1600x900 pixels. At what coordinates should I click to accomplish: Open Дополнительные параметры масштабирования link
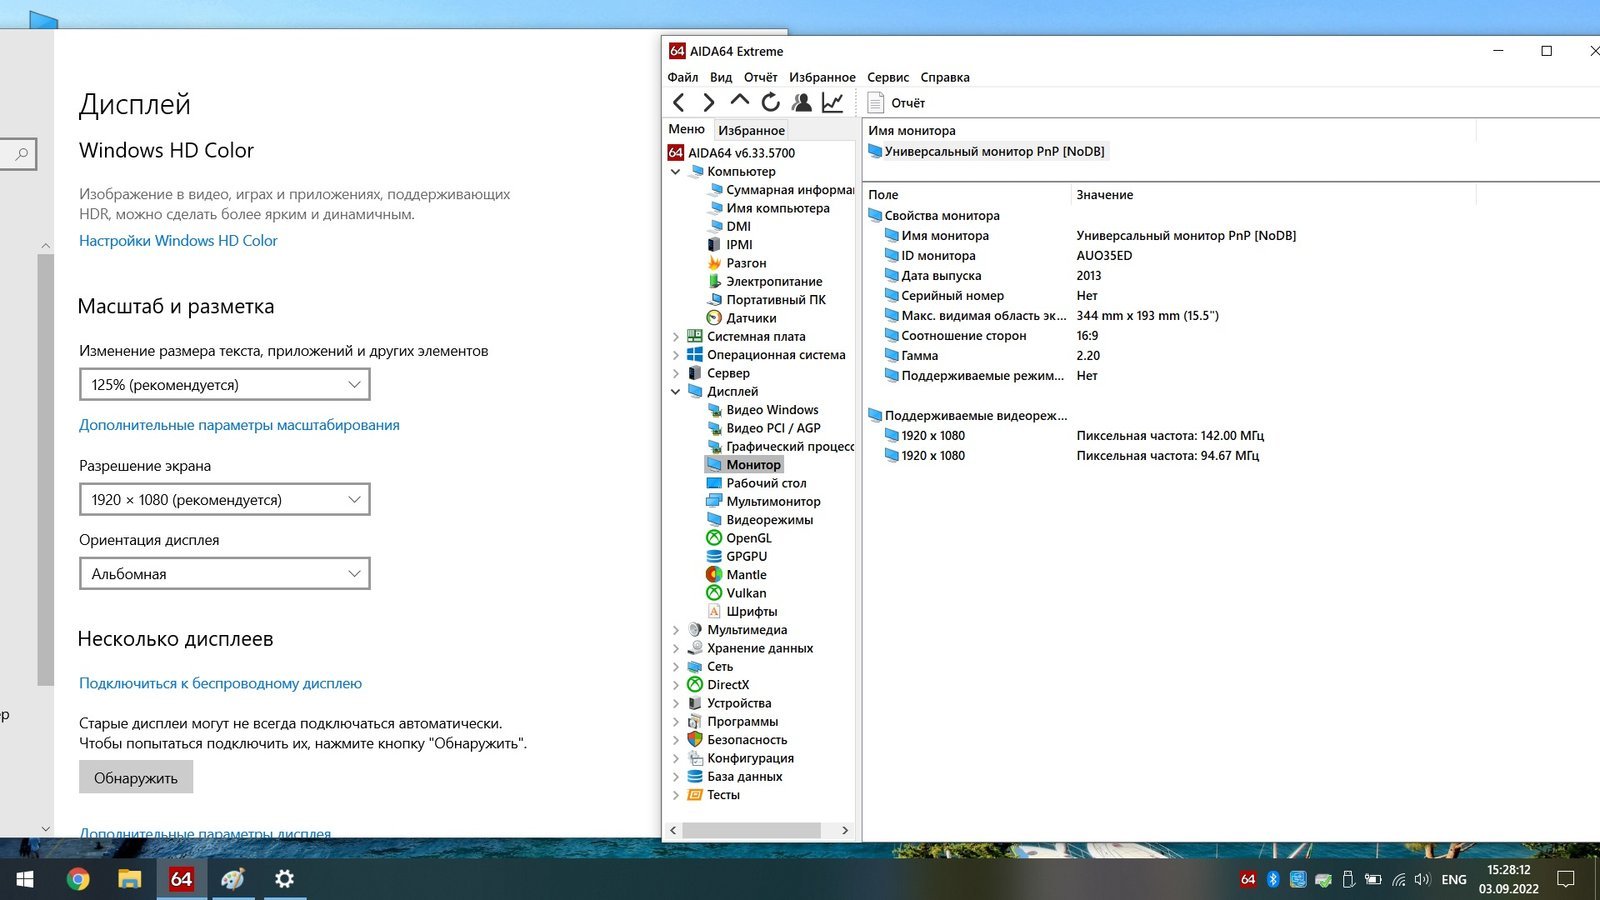[x=239, y=425]
